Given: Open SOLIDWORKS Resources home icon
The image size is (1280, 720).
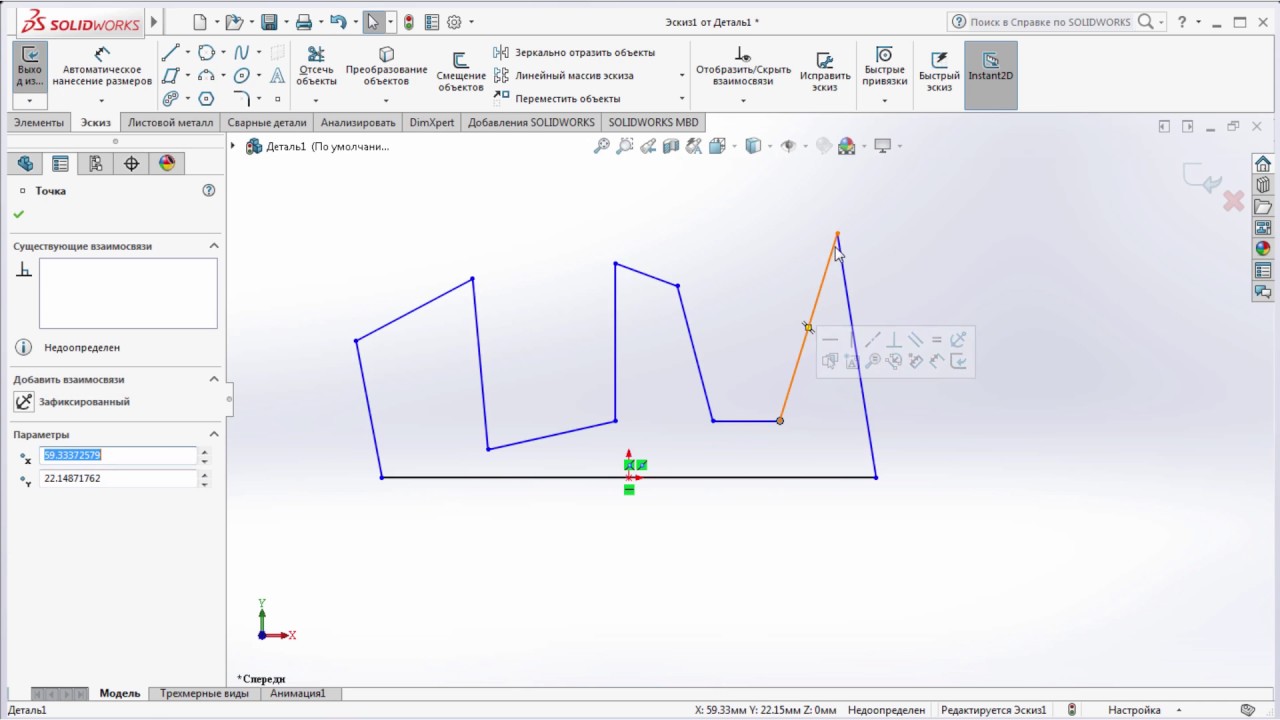Looking at the screenshot, I should click(x=1263, y=164).
